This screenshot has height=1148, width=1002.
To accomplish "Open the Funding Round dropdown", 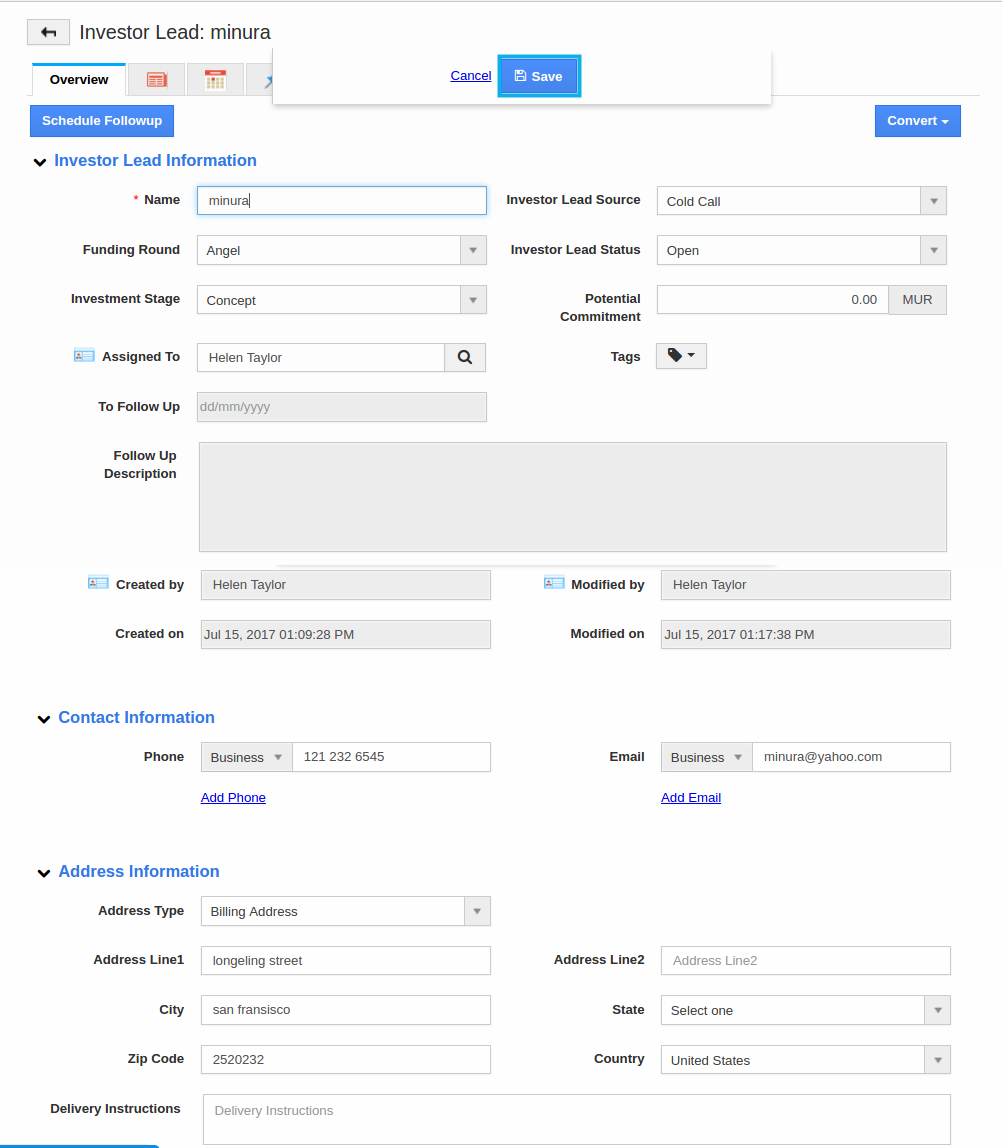I will [x=341, y=250].
